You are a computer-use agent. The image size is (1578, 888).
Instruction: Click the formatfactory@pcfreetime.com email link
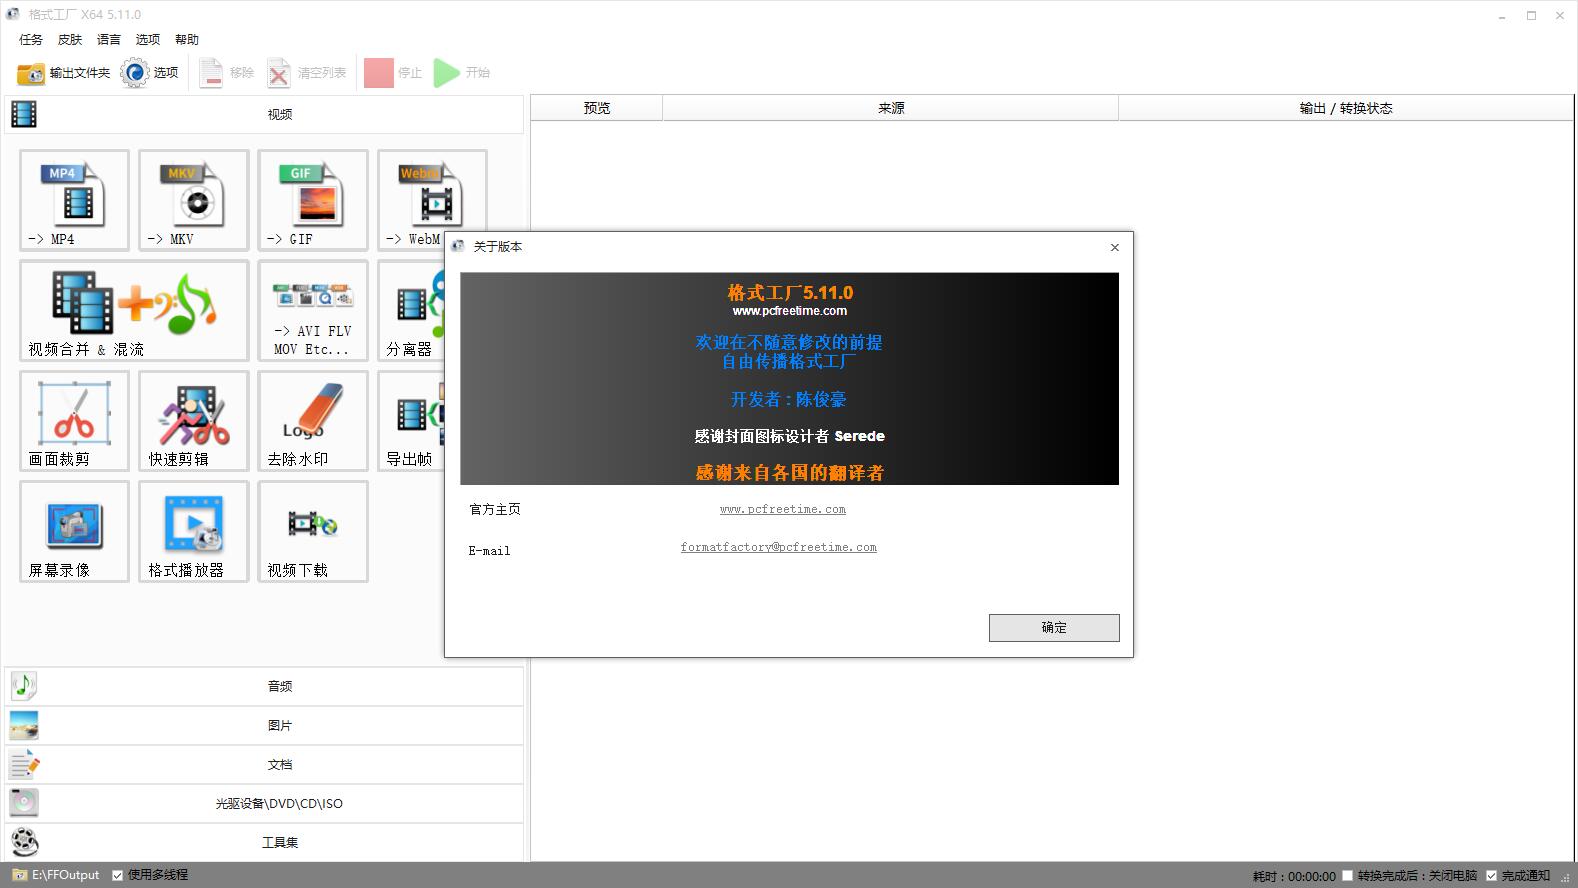click(x=779, y=547)
